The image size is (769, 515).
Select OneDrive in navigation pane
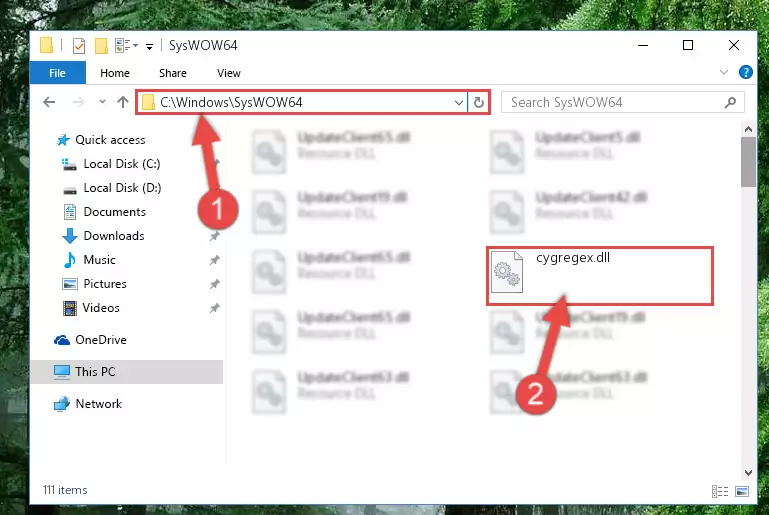tap(101, 340)
